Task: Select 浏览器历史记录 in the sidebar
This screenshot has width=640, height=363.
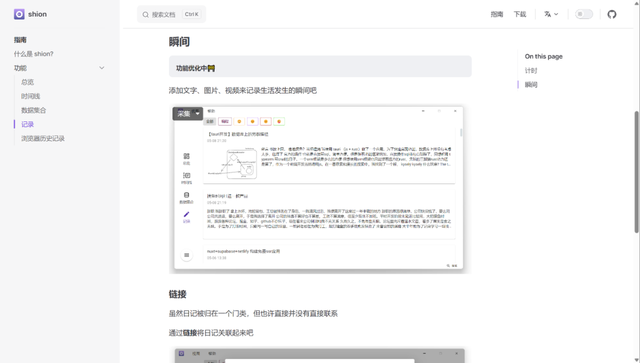Action: 43,138
